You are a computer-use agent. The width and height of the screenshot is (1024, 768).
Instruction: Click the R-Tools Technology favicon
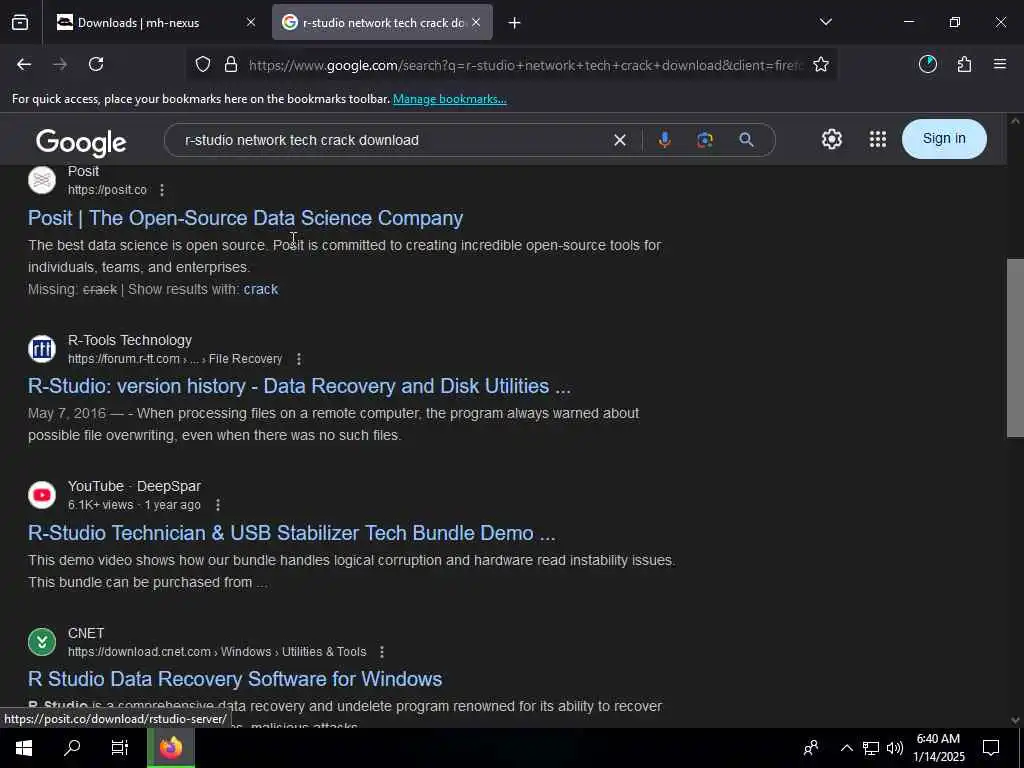tap(42, 349)
